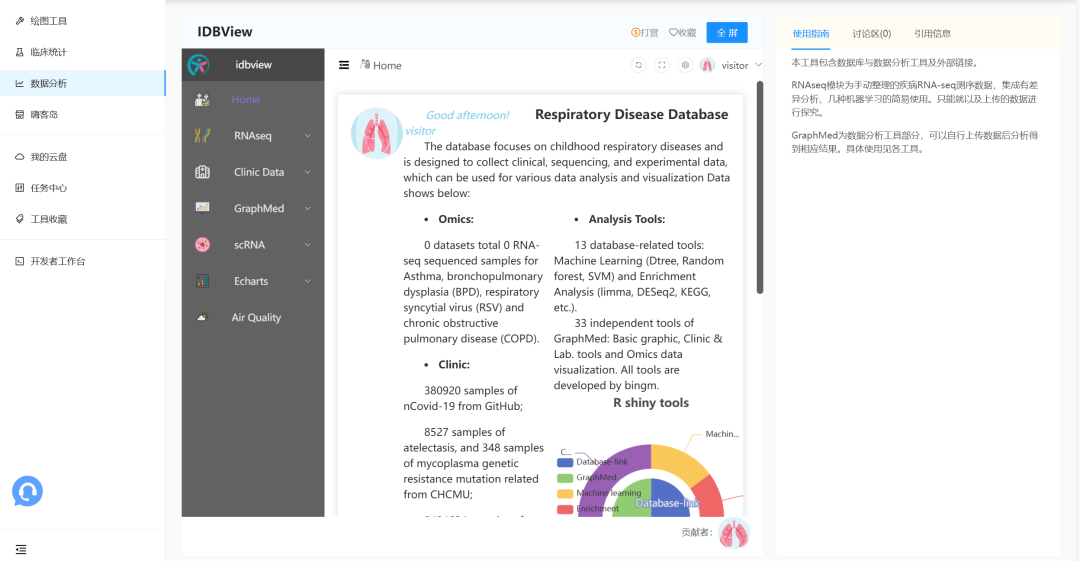Switch to the 讨论区(0) tab
This screenshot has width=1080, height=561.
871,33
